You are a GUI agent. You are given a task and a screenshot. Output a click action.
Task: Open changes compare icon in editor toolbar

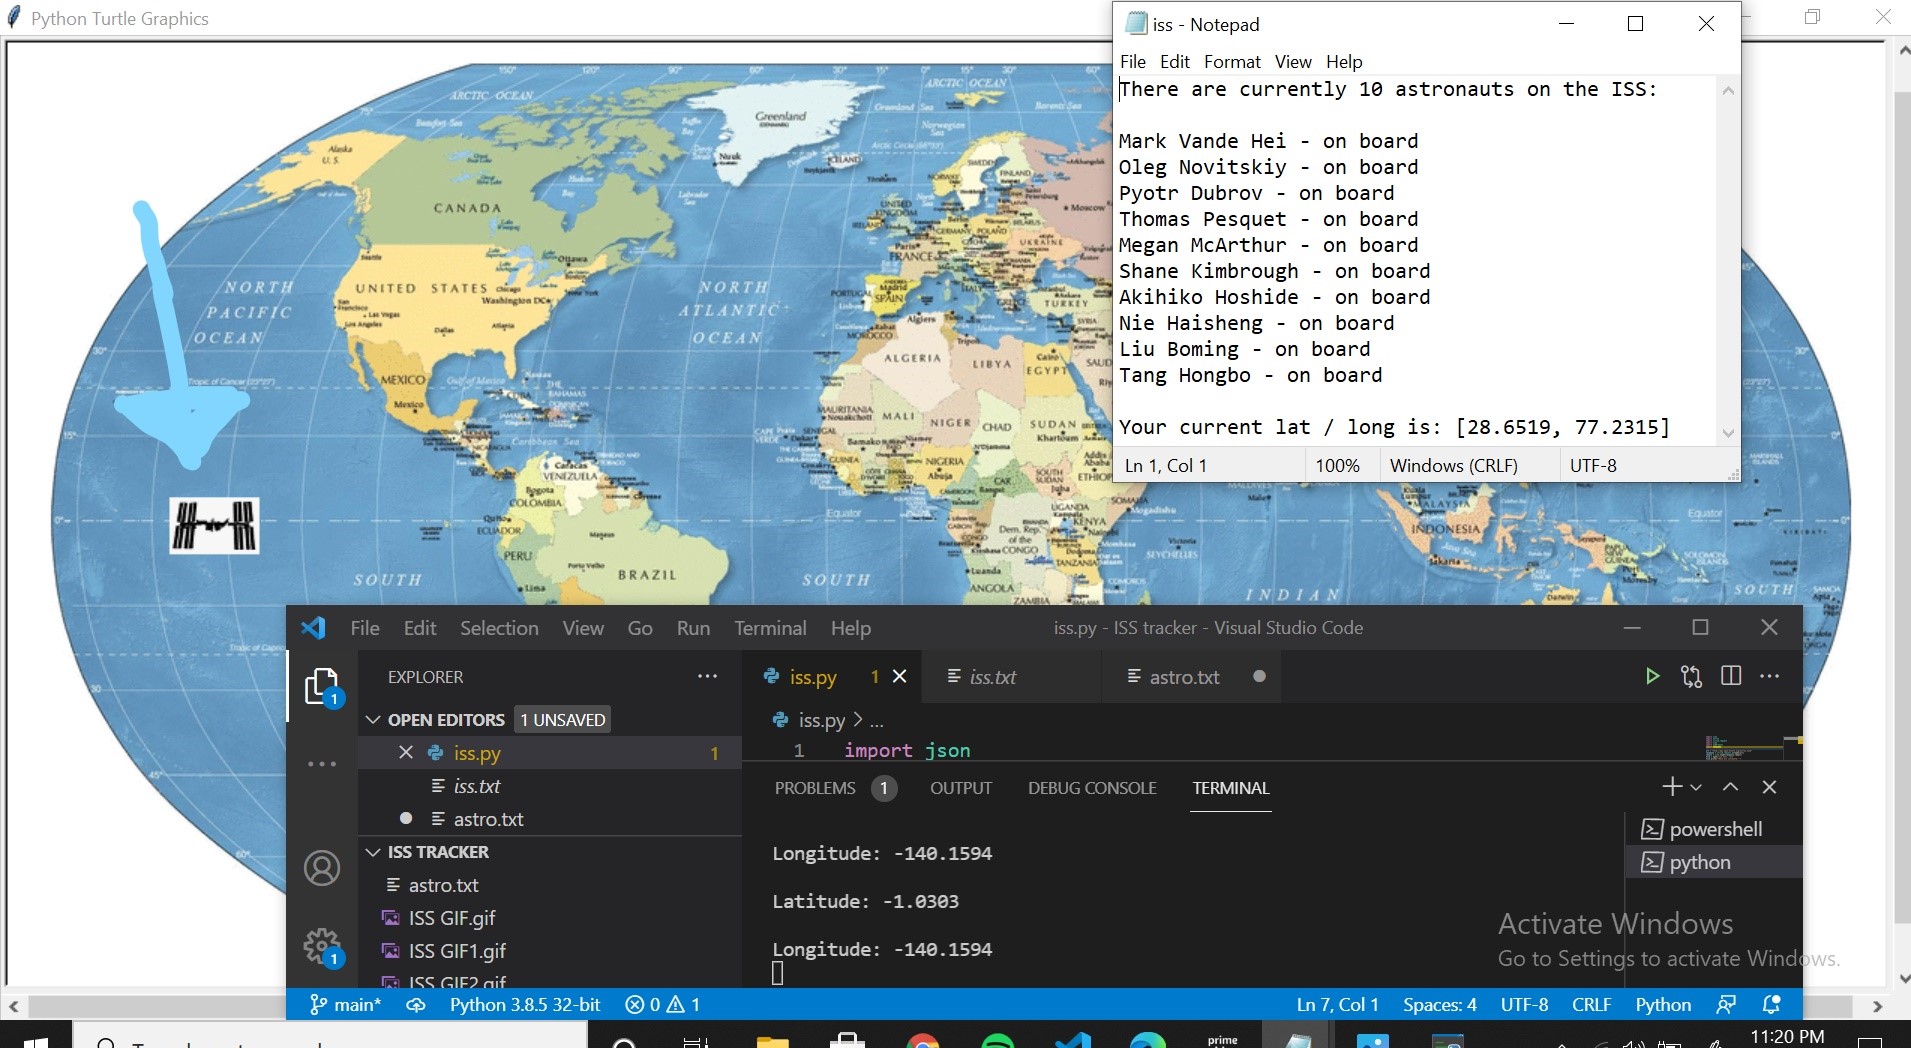pyautogui.click(x=1692, y=677)
